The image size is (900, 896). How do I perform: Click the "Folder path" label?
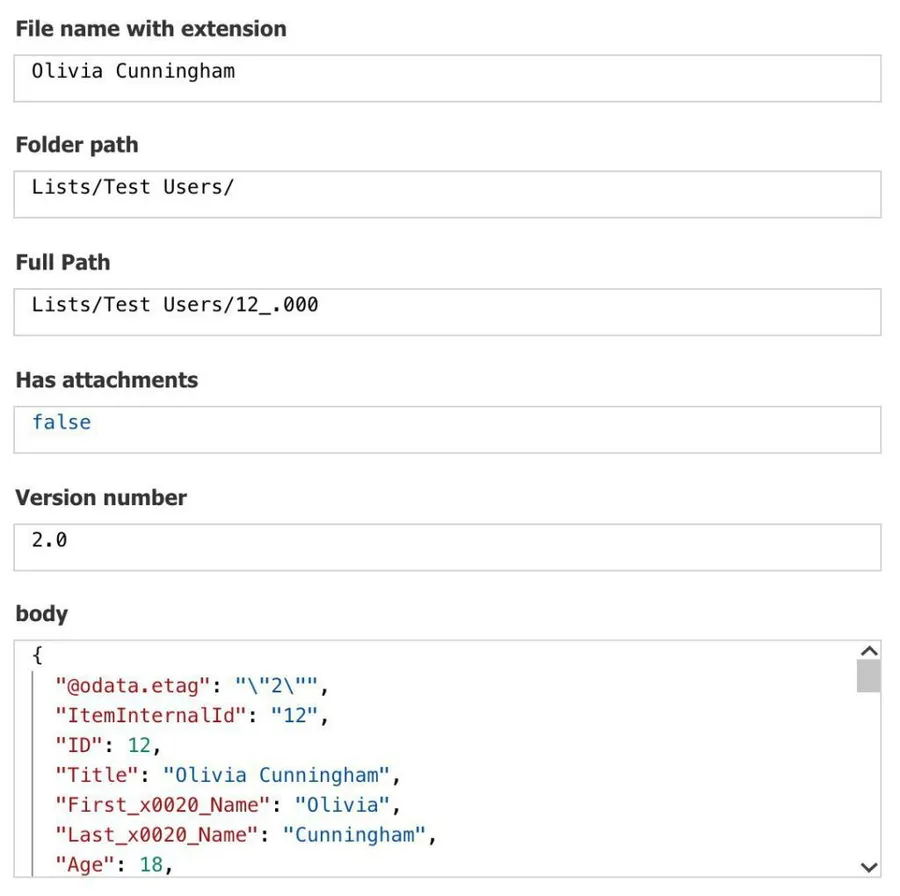coord(77,145)
